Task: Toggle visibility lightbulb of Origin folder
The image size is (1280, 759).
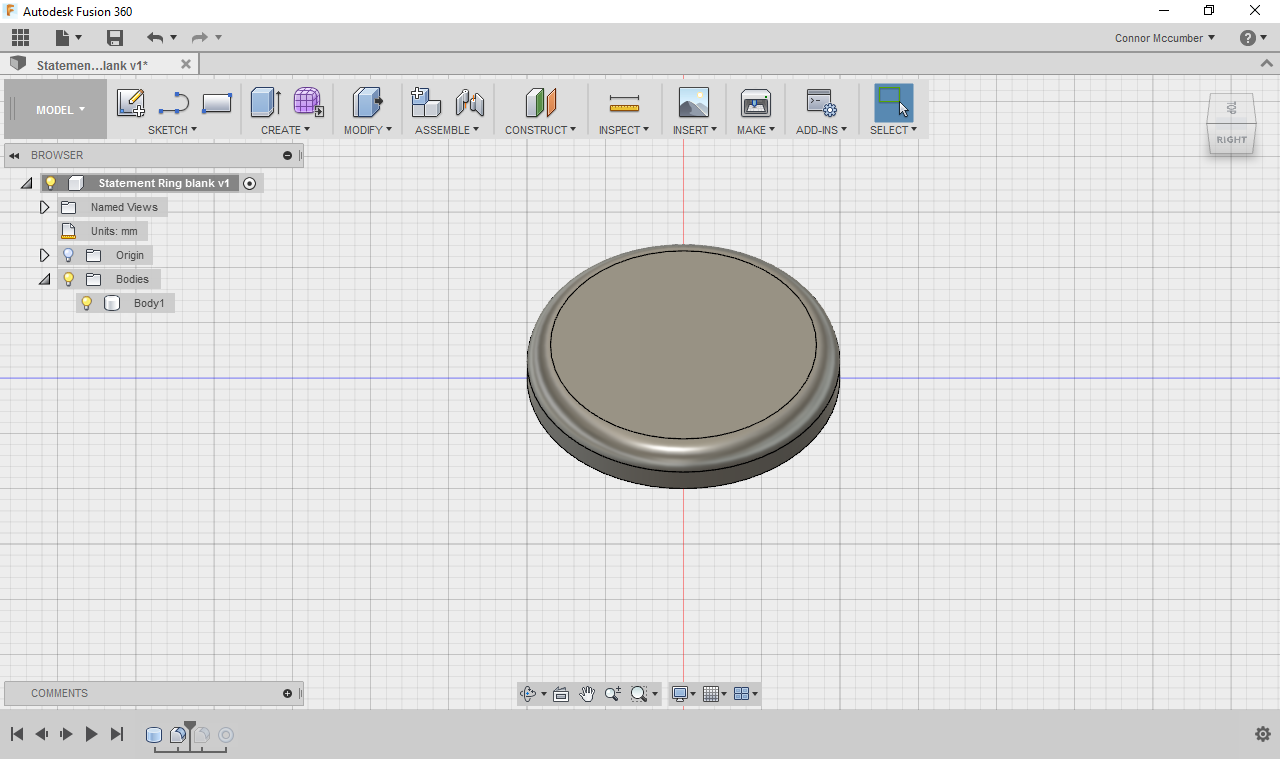Action: [x=69, y=255]
